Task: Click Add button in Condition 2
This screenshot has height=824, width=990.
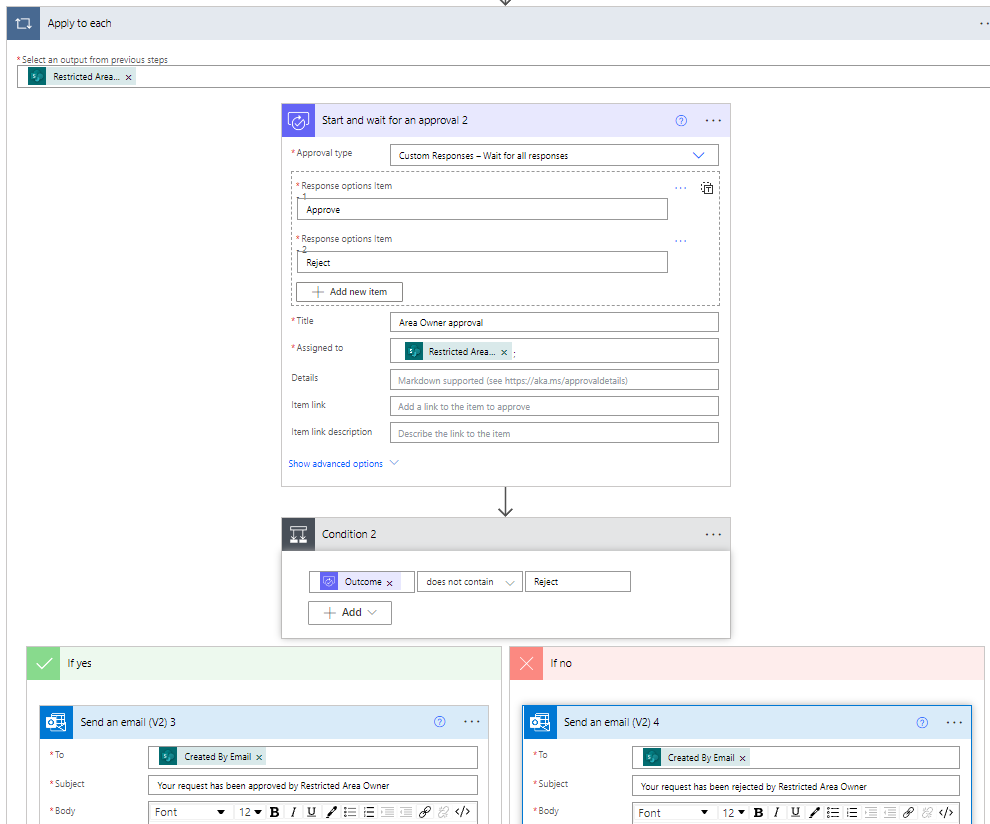Action: point(350,612)
